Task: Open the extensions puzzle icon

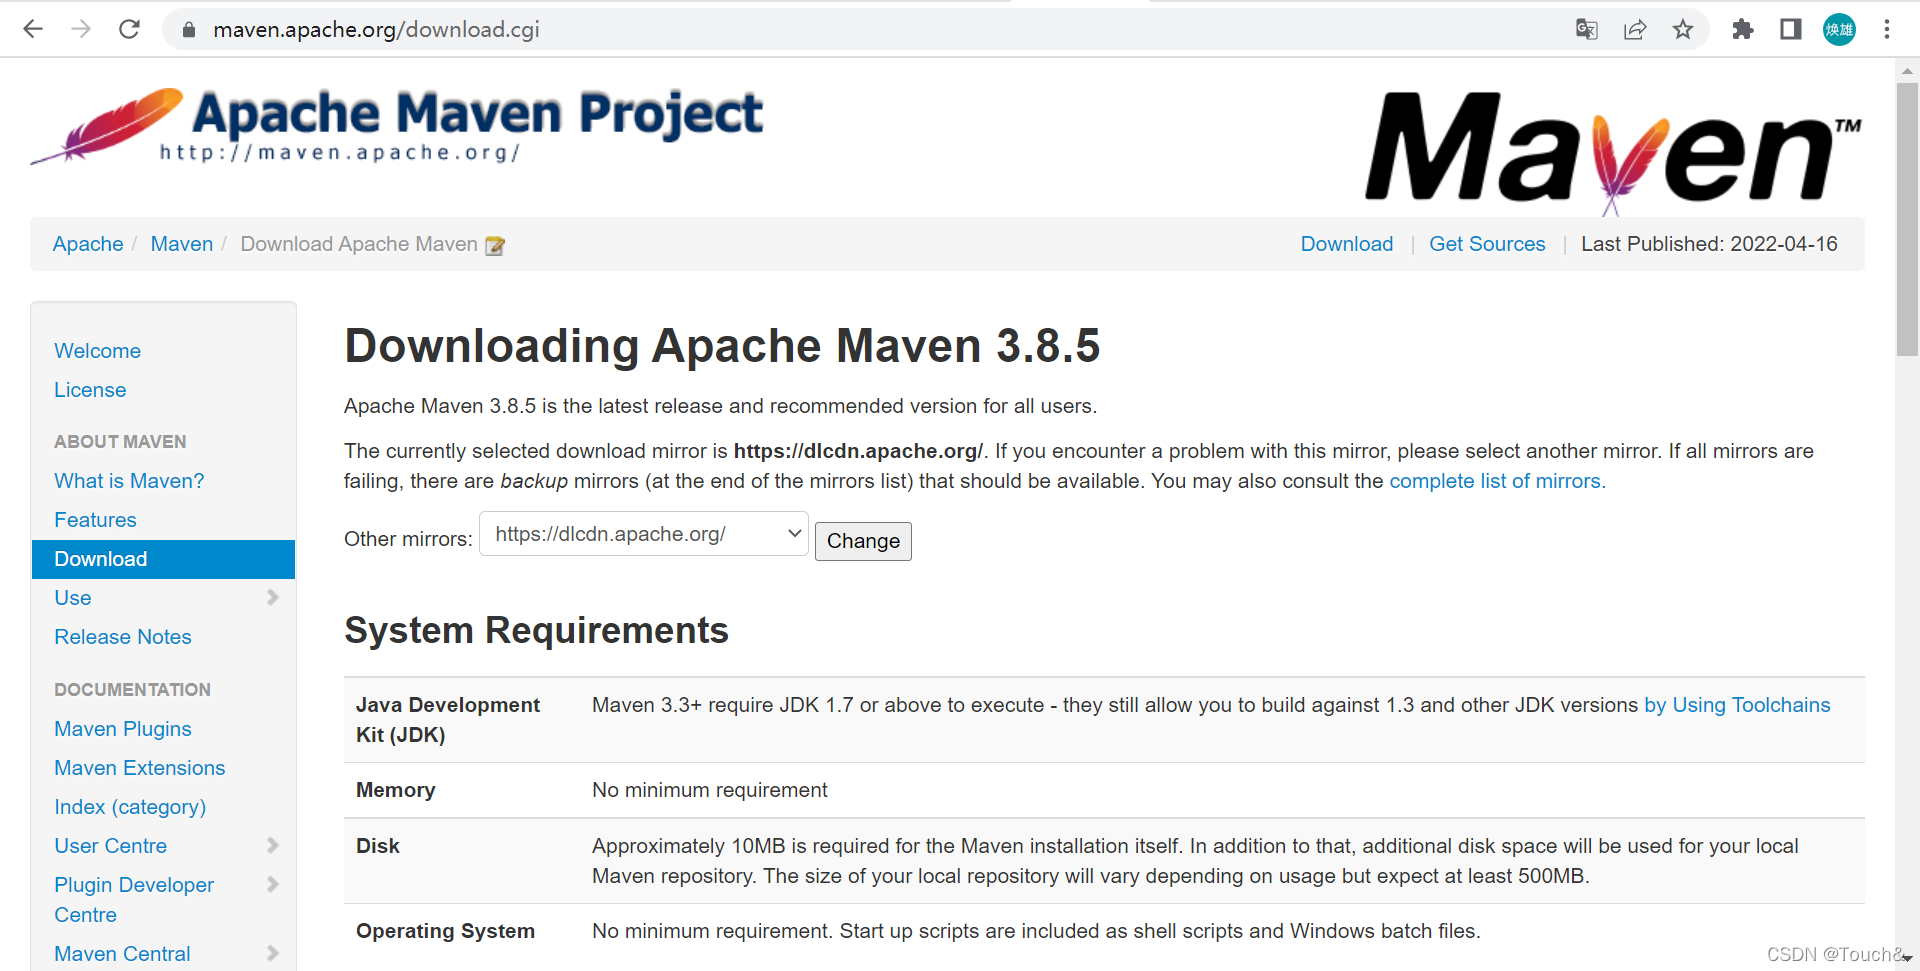Action: click(1743, 29)
